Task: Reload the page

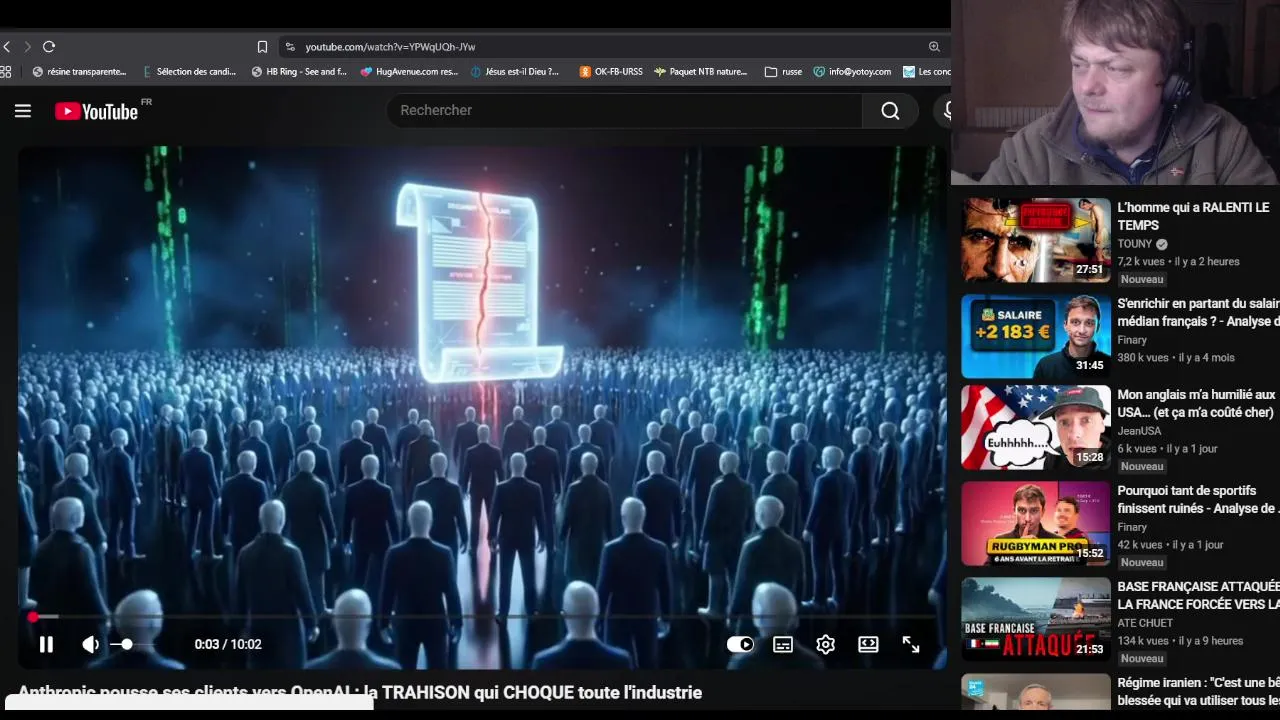Action: tap(49, 47)
